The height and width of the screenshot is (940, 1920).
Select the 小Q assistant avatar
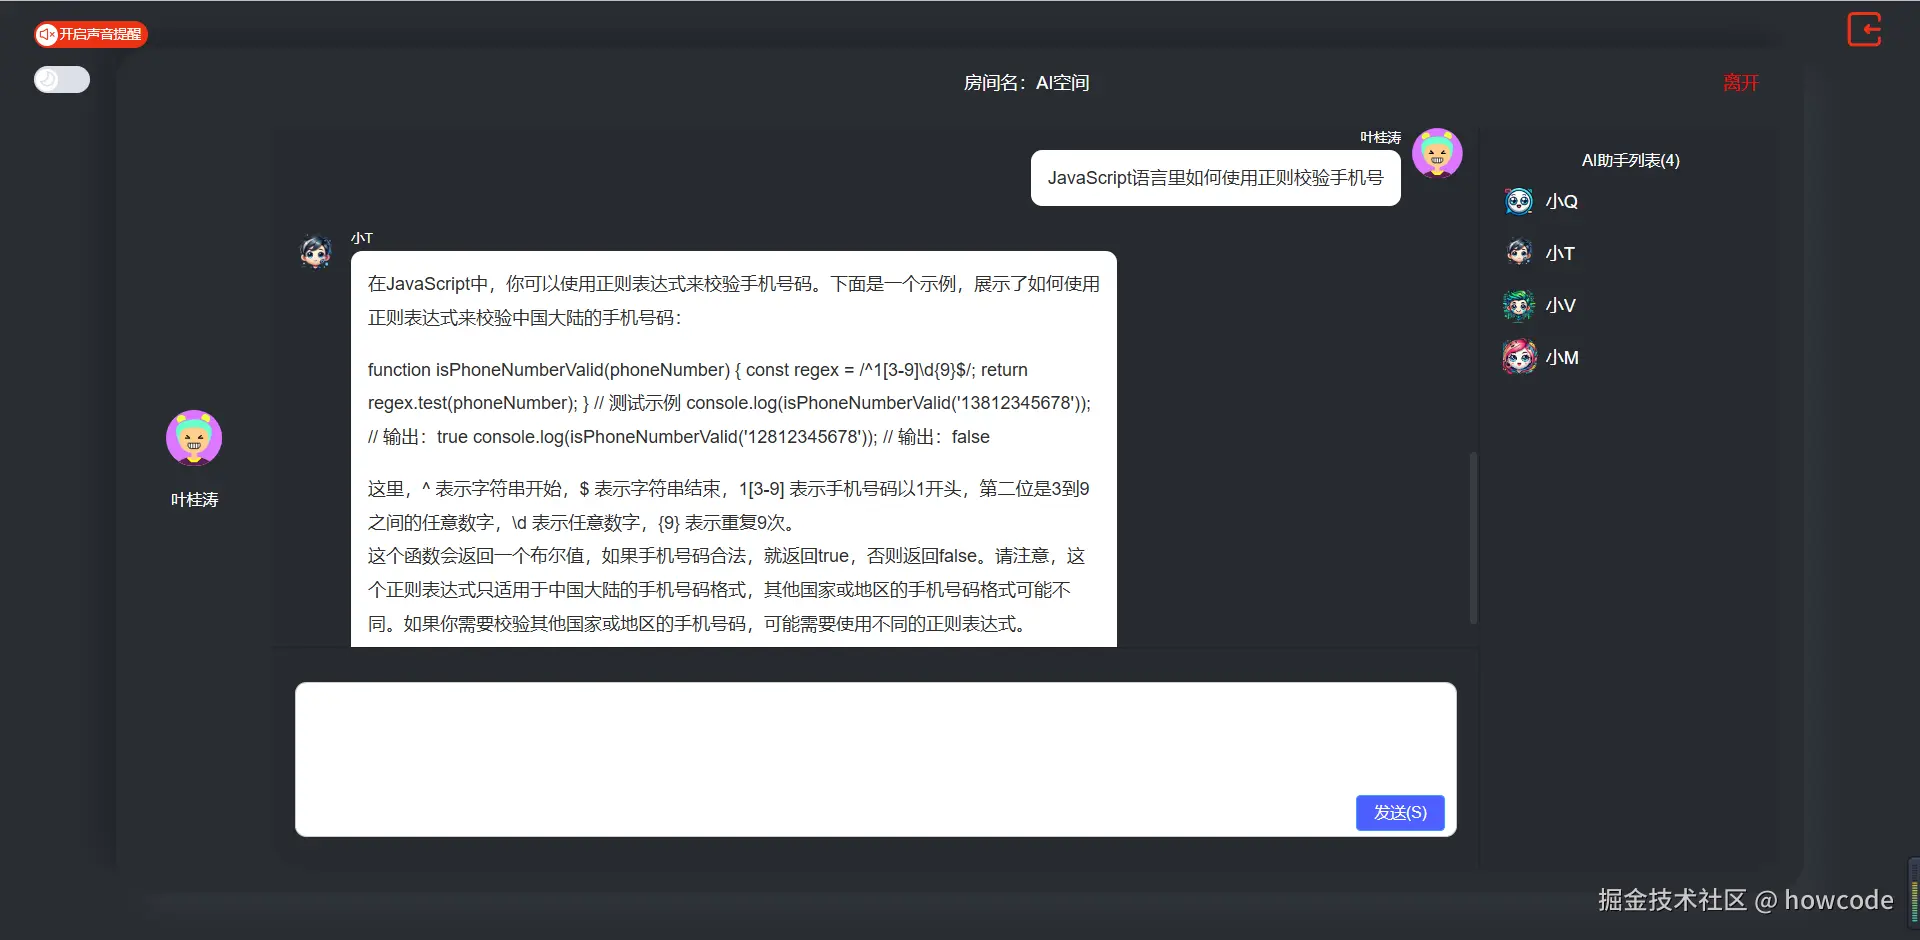(1519, 201)
